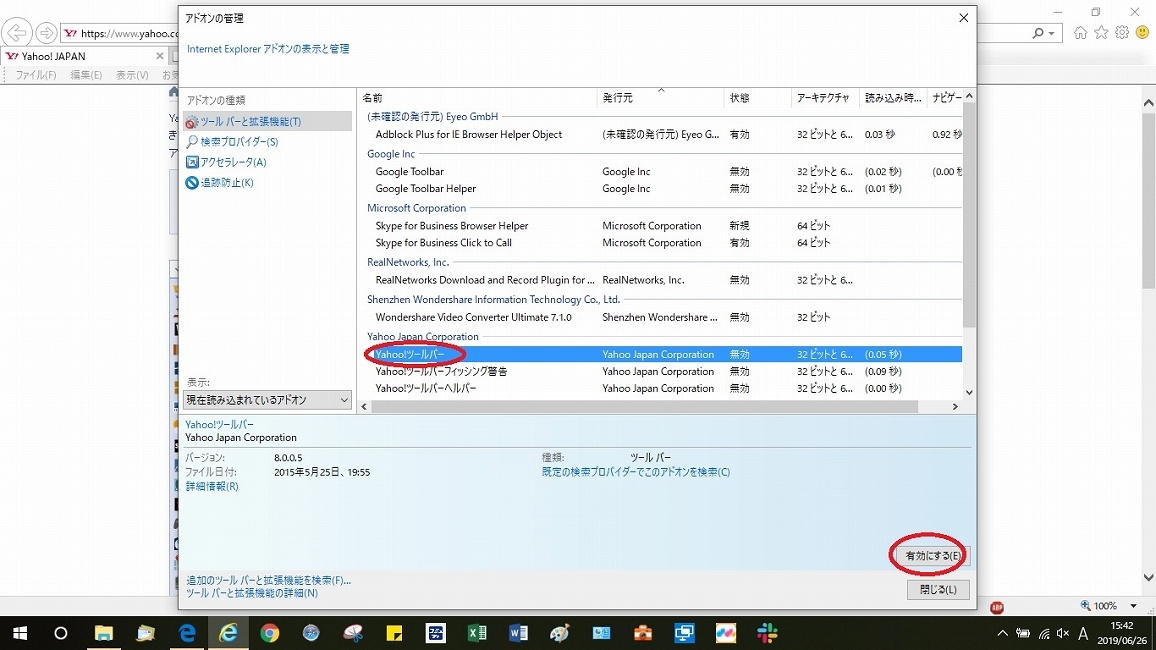
Task: Select 追跡防止(K) add-on type
Action: [220, 183]
